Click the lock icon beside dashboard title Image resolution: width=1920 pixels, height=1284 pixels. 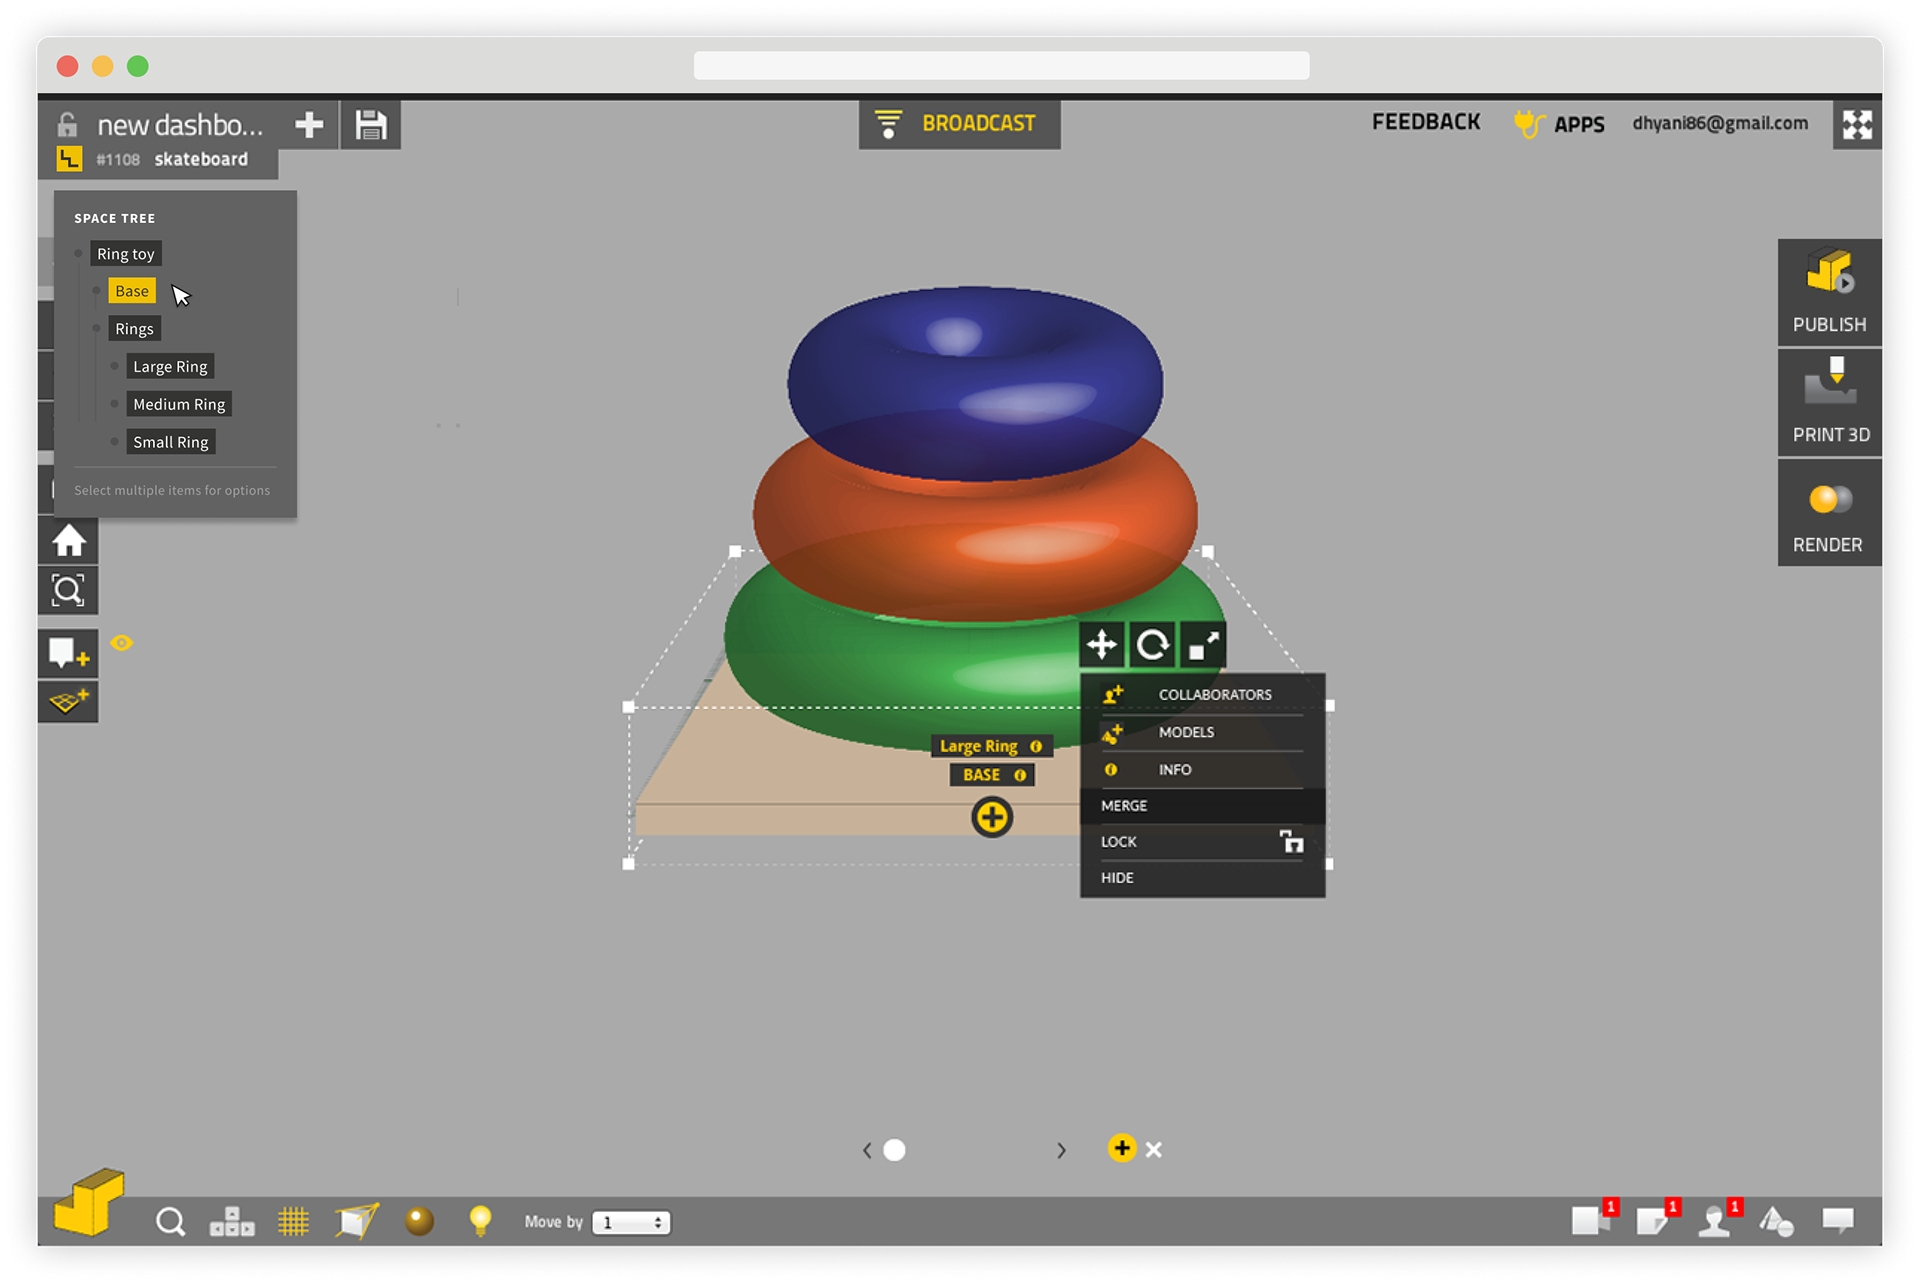[x=67, y=125]
